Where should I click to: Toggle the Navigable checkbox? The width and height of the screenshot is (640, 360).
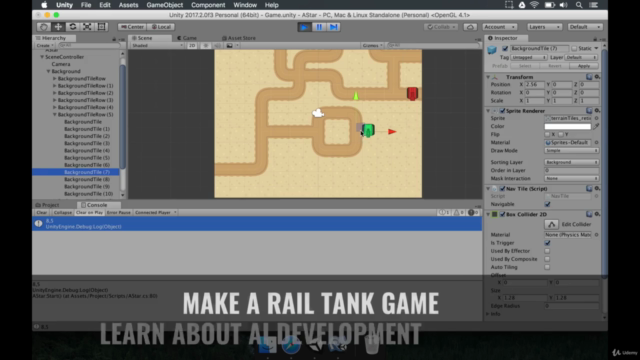(547, 204)
